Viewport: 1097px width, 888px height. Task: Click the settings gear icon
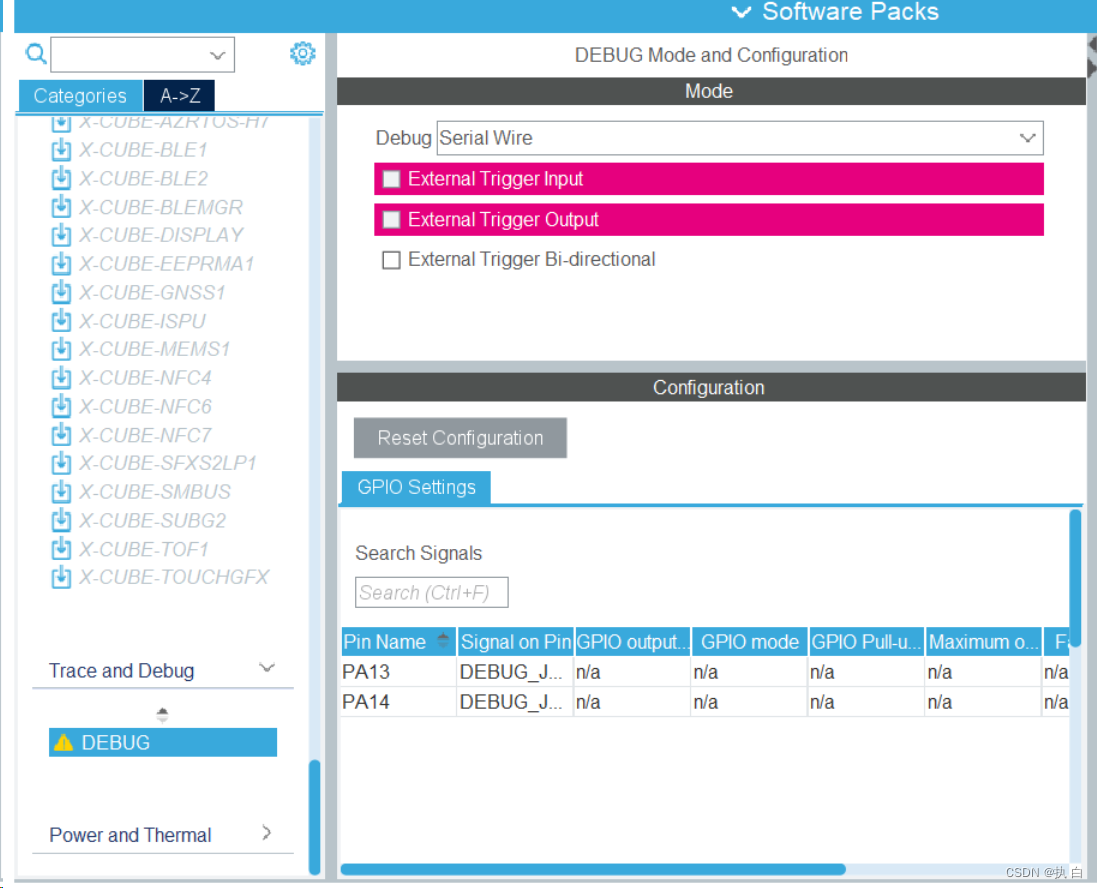click(303, 53)
